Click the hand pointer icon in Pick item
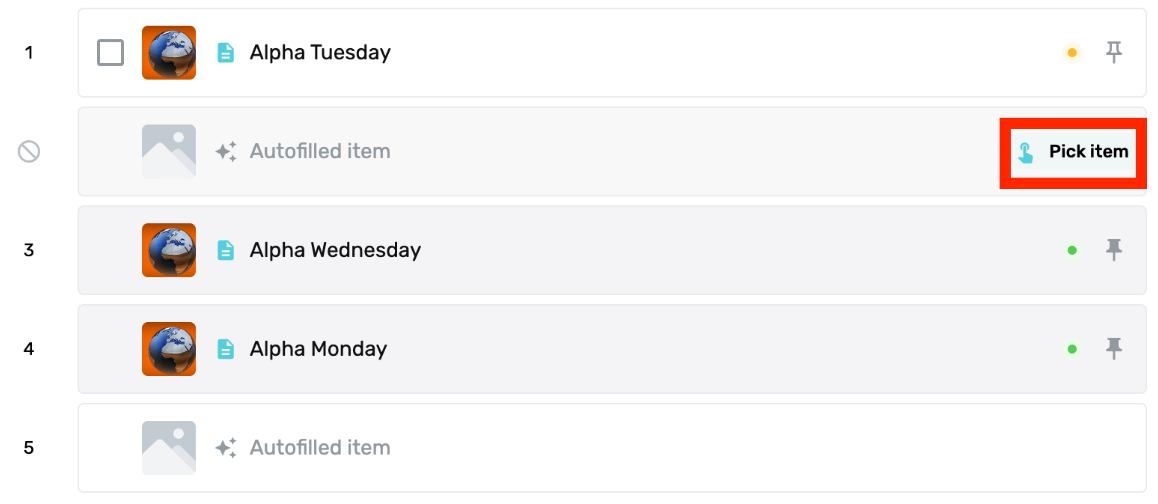This screenshot has height=504, width=1158. [x=1026, y=152]
